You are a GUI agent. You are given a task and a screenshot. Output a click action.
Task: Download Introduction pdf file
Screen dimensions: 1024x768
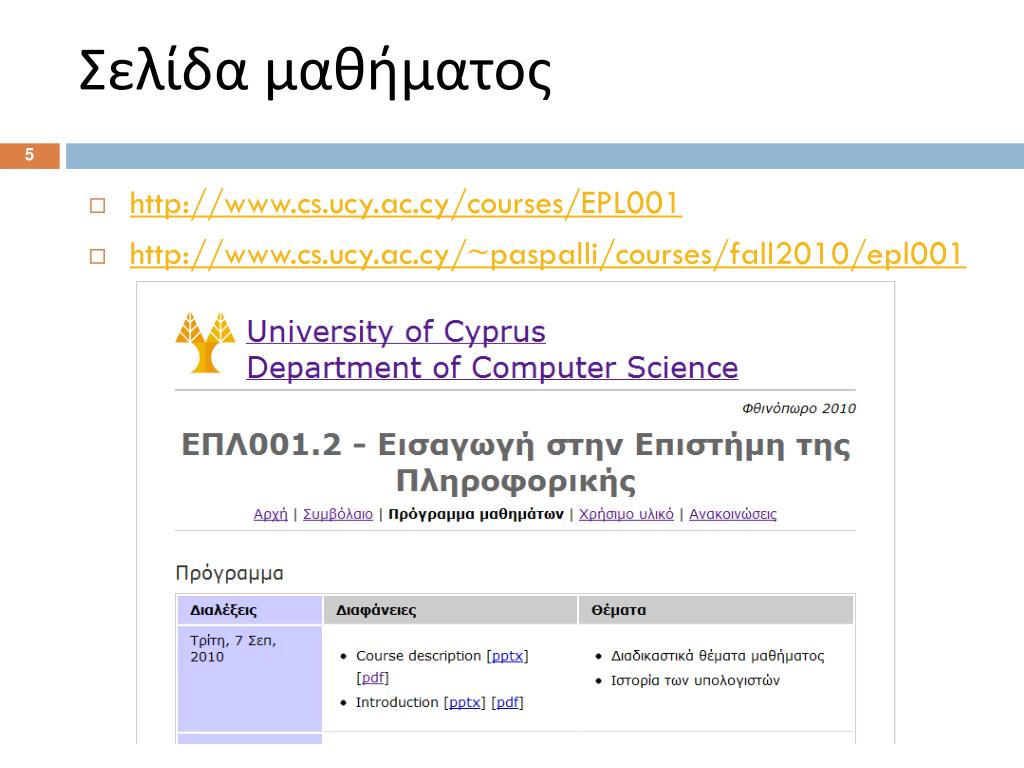pyautogui.click(x=507, y=702)
